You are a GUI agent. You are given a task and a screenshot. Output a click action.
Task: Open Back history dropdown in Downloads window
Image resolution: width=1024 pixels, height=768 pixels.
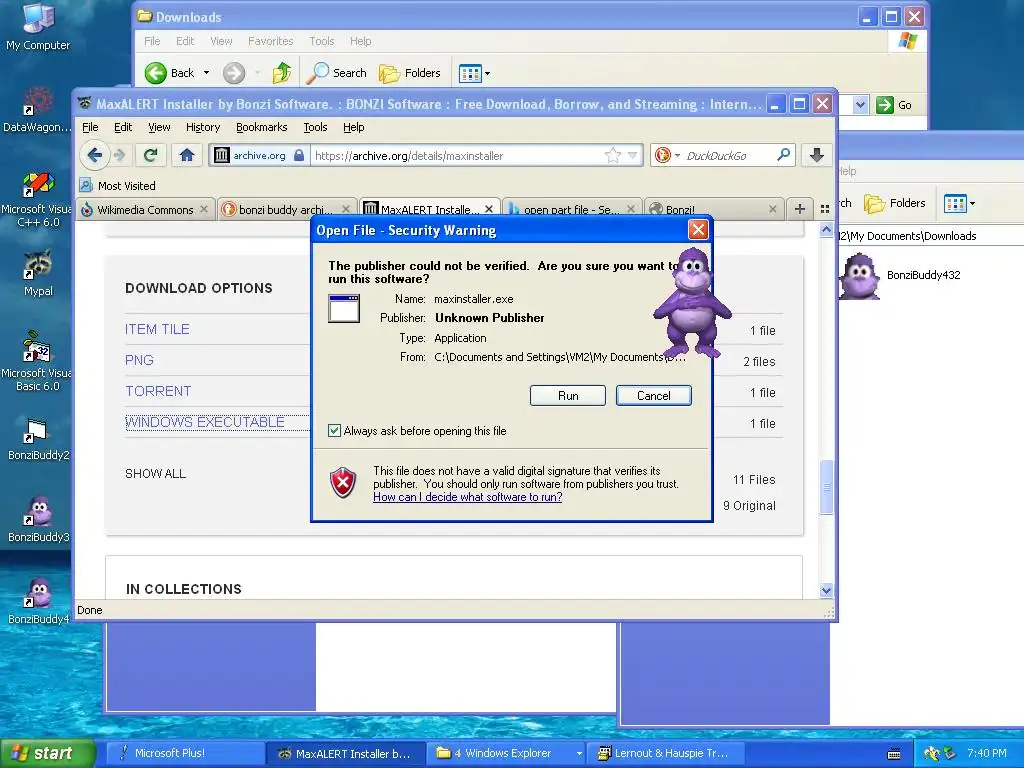(206, 72)
